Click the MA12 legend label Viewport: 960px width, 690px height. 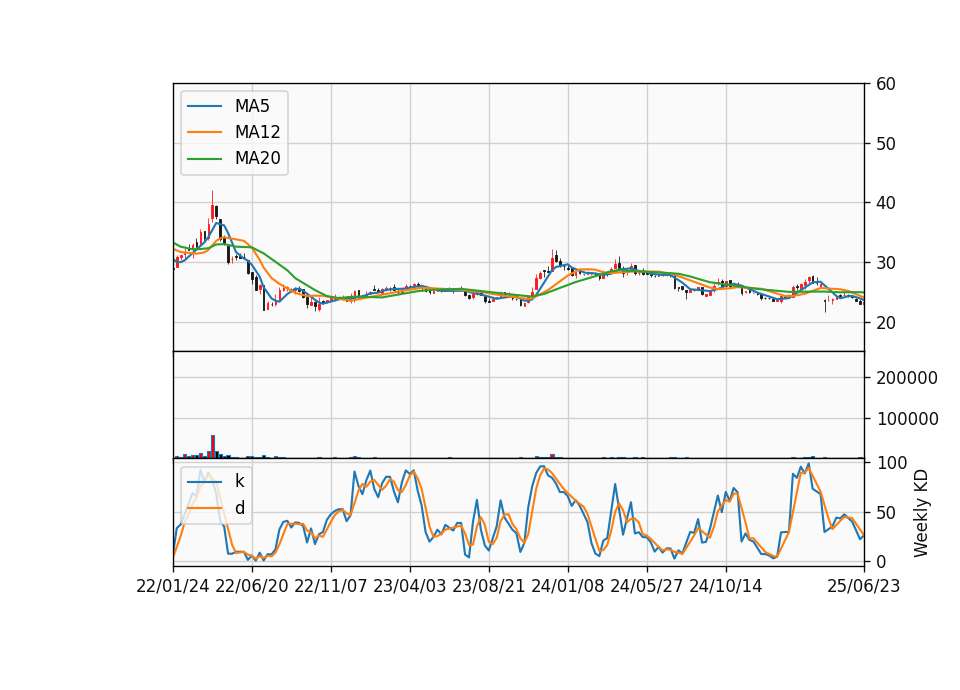(x=257, y=132)
